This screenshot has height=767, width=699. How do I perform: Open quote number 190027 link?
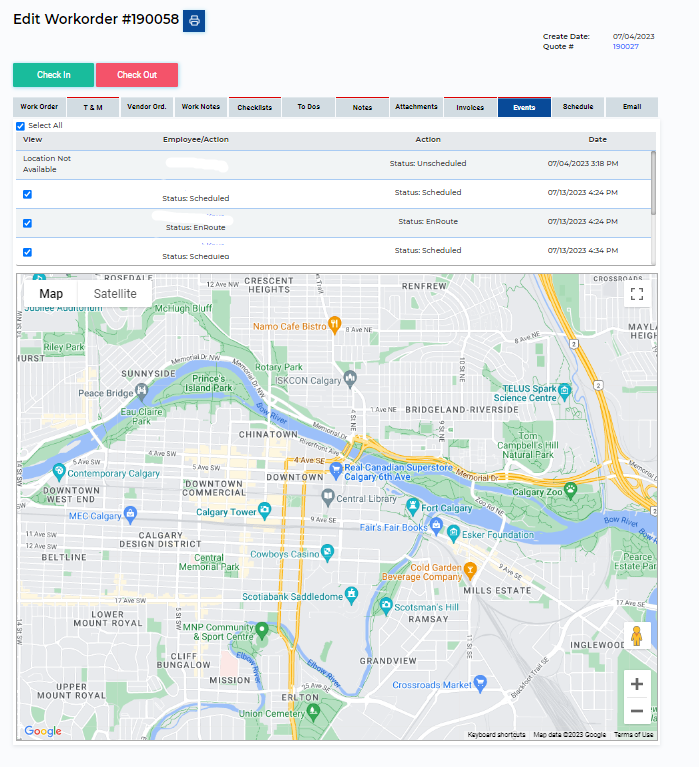click(x=626, y=46)
